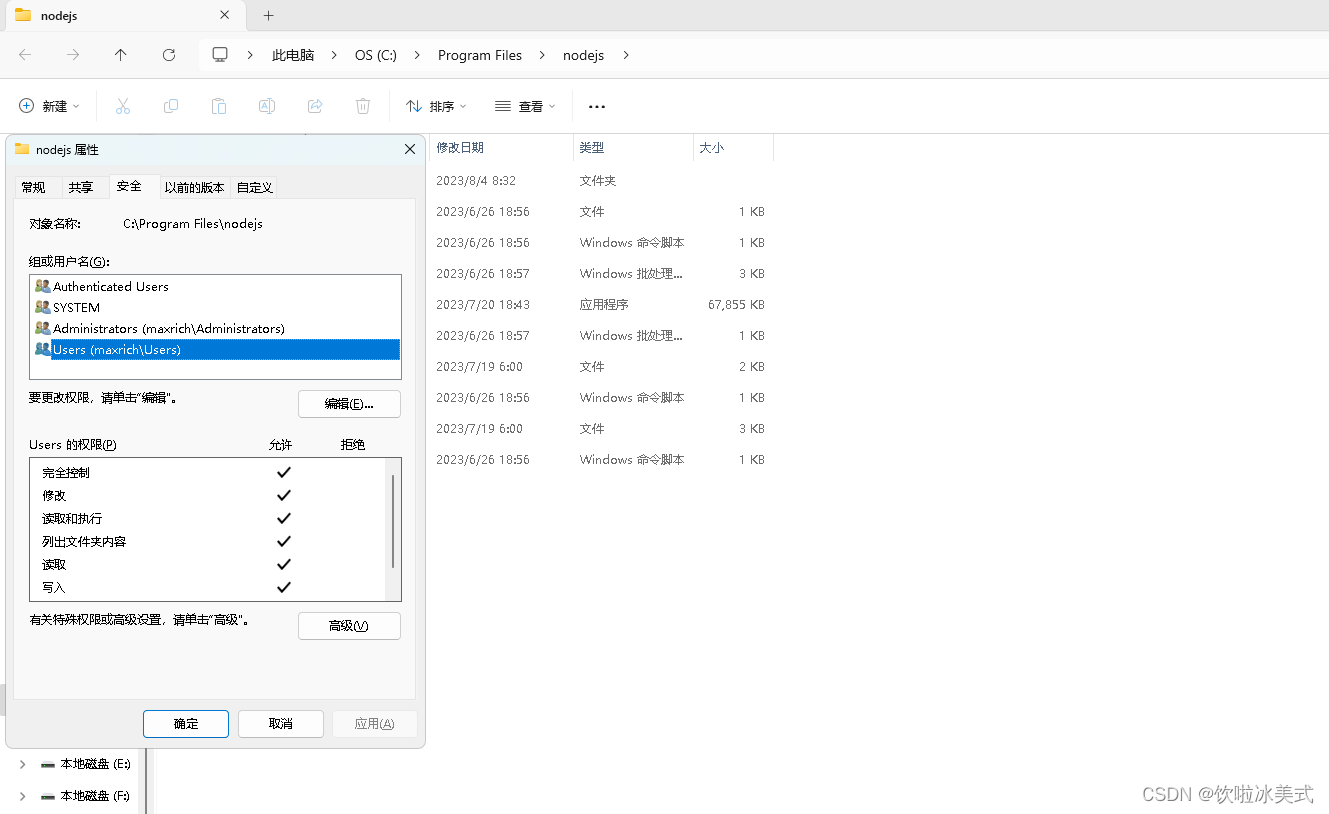
Task: Open the 查看 (View) dropdown
Action: pyautogui.click(x=525, y=106)
